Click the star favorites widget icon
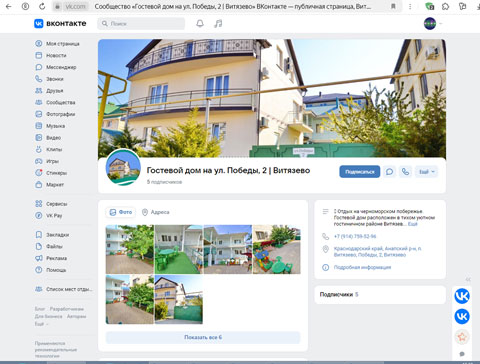The image size is (480, 364). click(462, 337)
